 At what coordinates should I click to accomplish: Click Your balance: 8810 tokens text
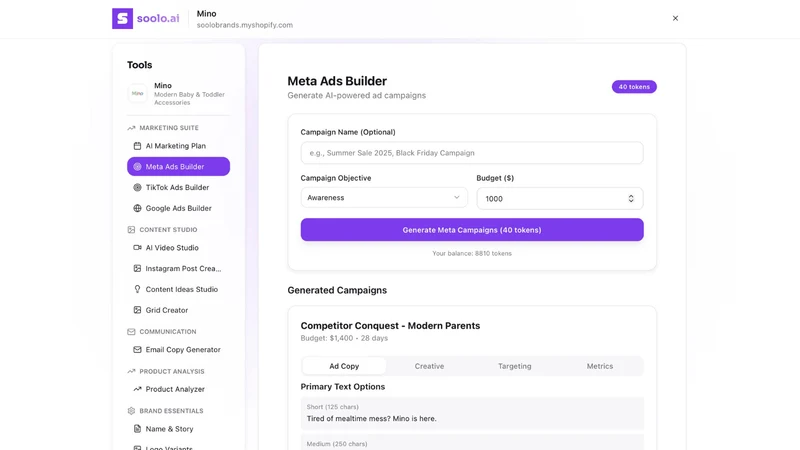click(x=472, y=254)
